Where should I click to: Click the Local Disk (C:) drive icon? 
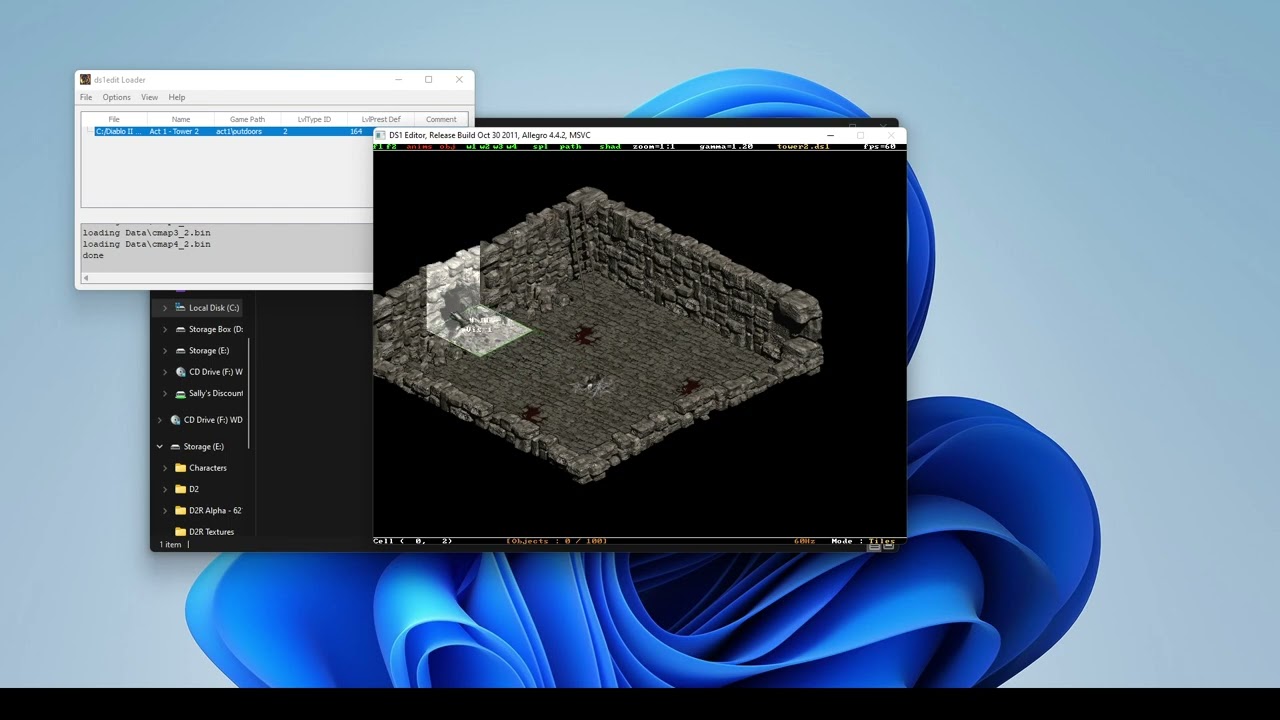point(180,308)
